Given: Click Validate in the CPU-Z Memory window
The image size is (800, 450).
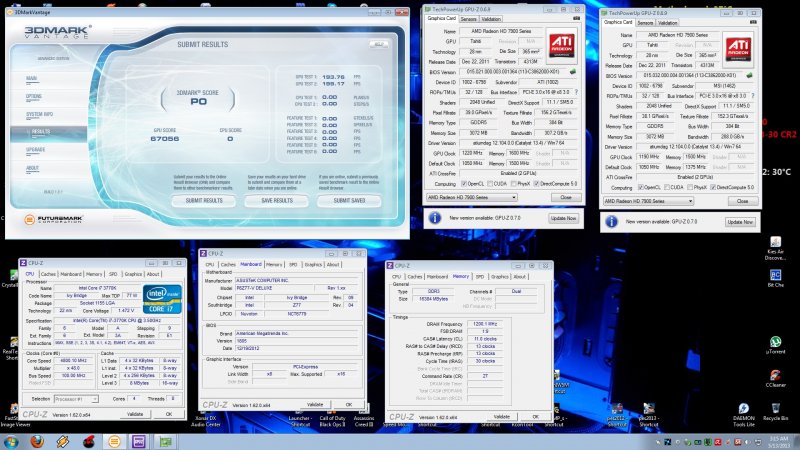Looking at the screenshot, I should [x=502, y=417].
